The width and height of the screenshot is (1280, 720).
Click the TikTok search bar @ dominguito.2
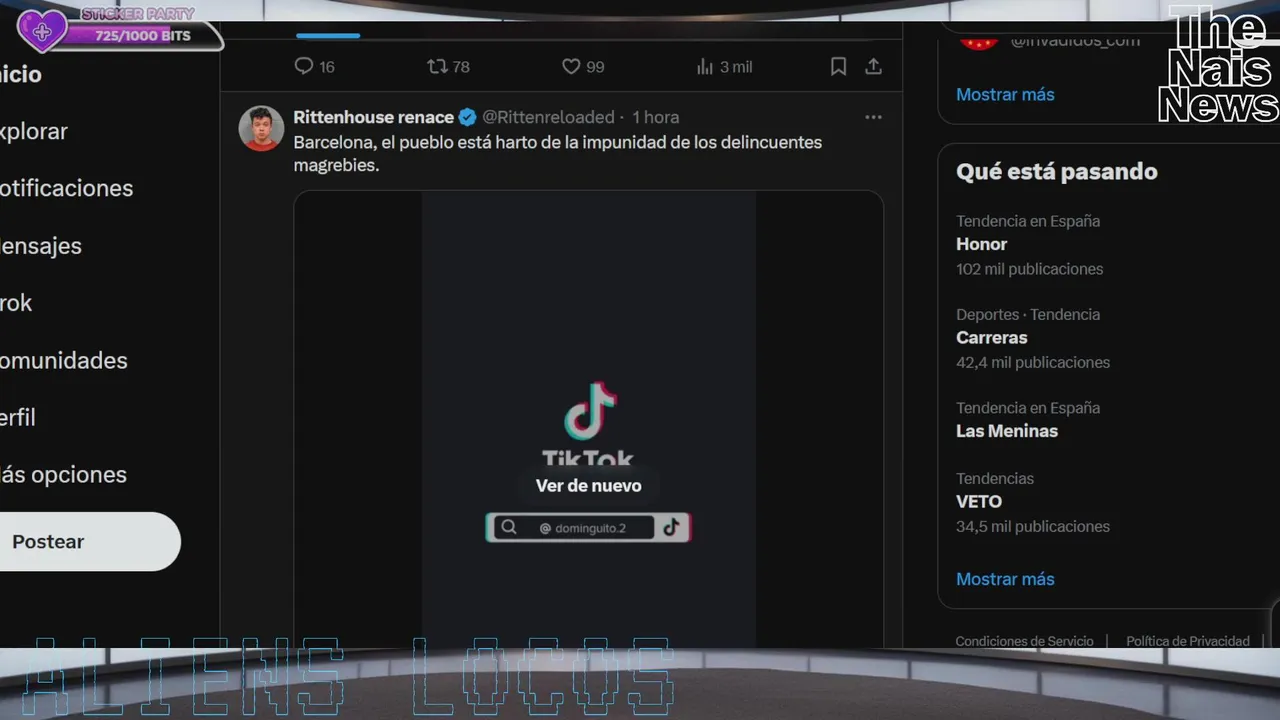588,528
